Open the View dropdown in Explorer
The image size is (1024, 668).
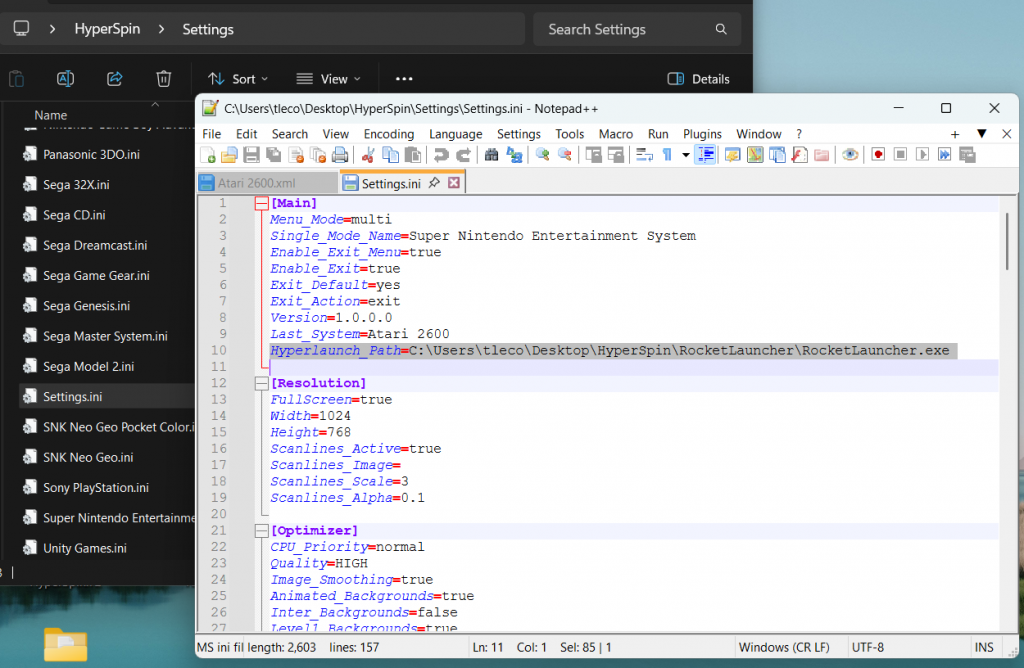click(x=328, y=79)
